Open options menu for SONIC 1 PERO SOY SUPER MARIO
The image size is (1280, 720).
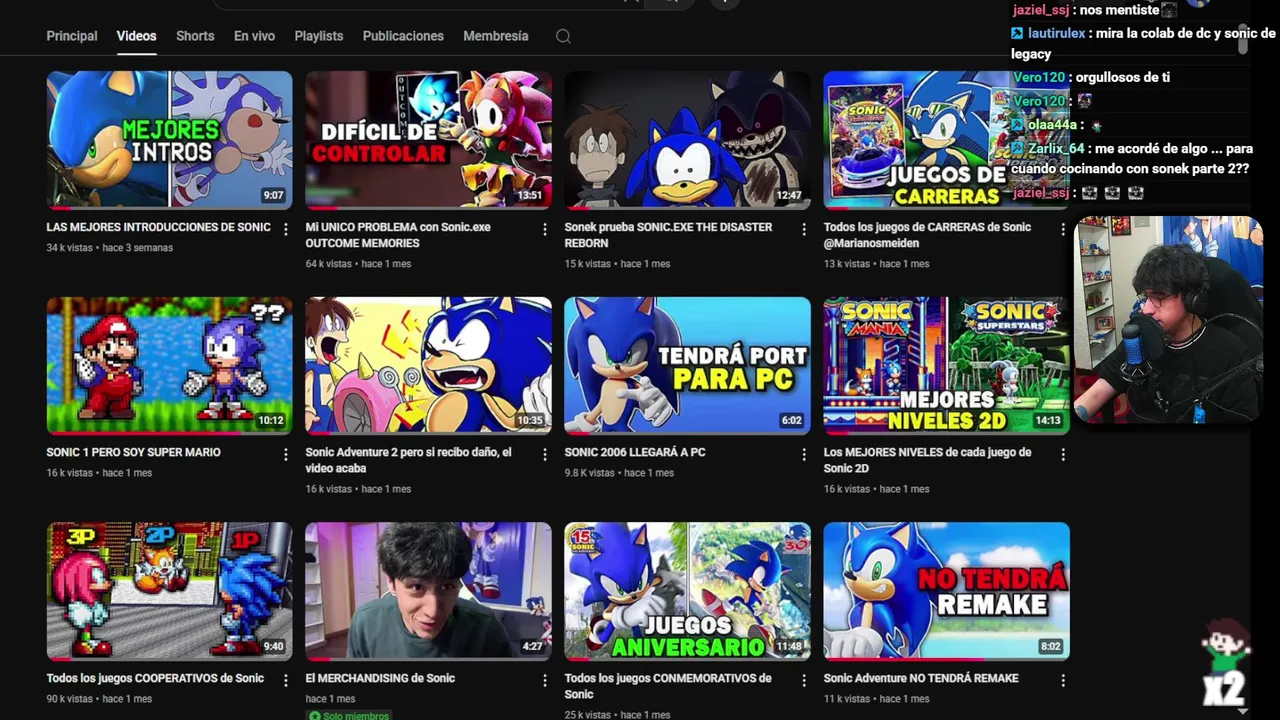[286, 454]
